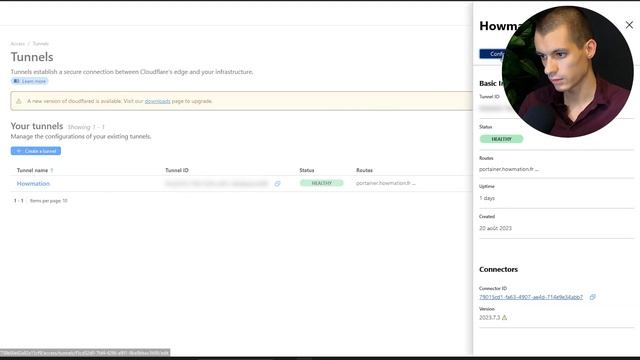Click the created date 20 août 2023
This screenshot has height=360, width=640.
coord(495,228)
